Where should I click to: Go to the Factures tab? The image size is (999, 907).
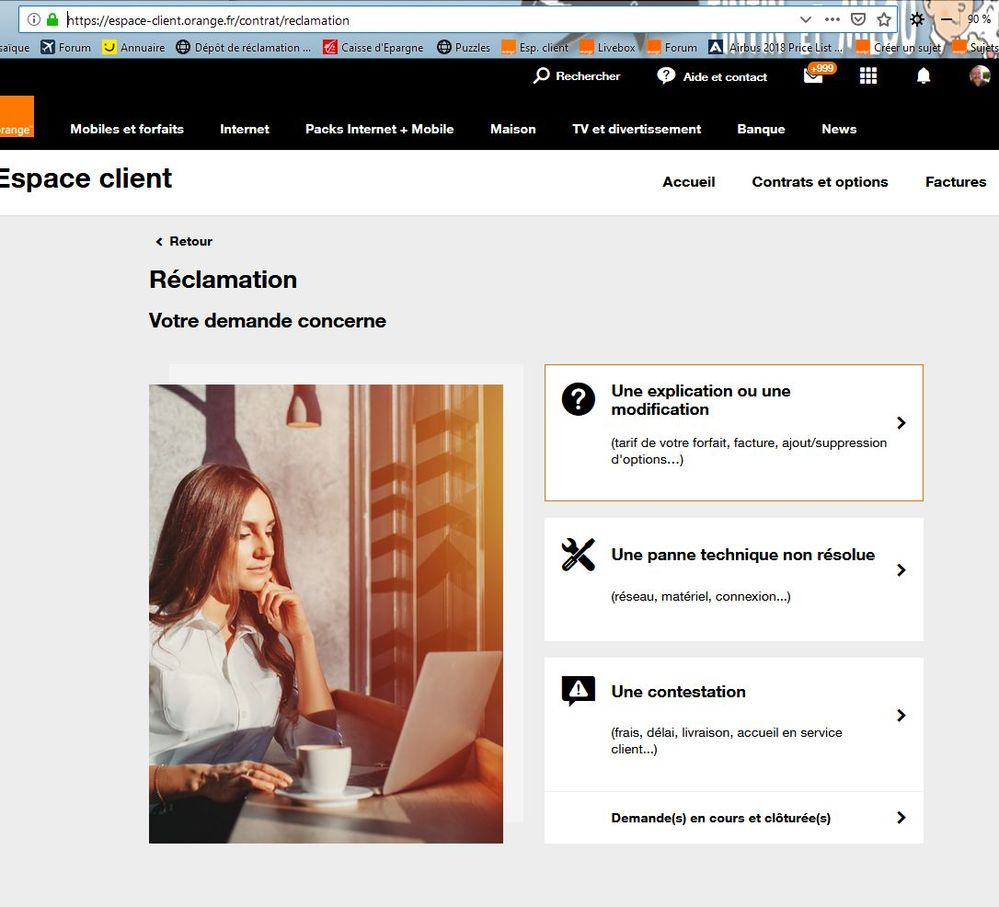[x=956, y=182]
